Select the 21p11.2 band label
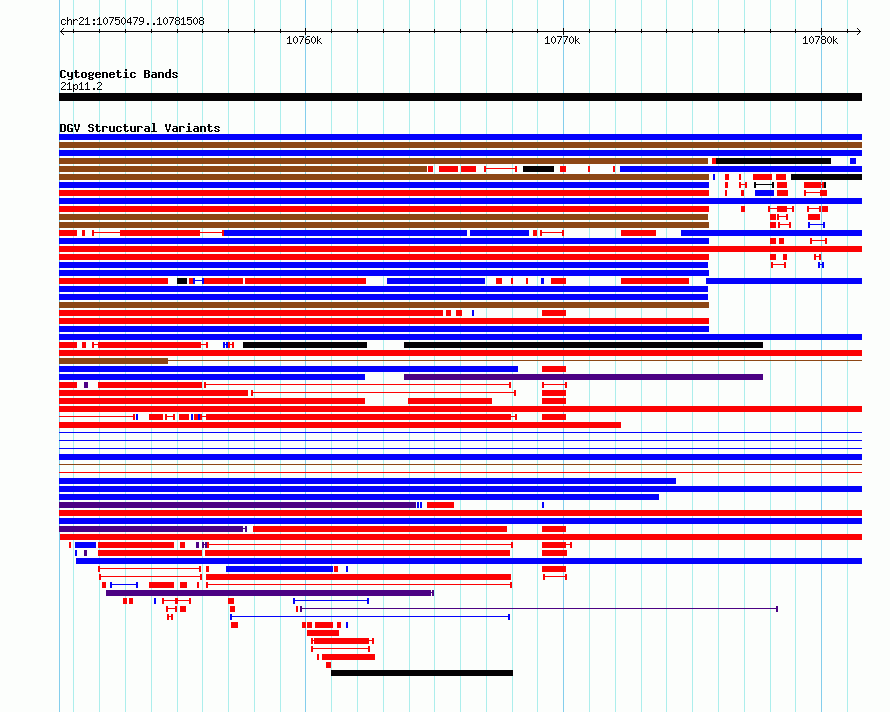890x712 pixels. [81, 86]
